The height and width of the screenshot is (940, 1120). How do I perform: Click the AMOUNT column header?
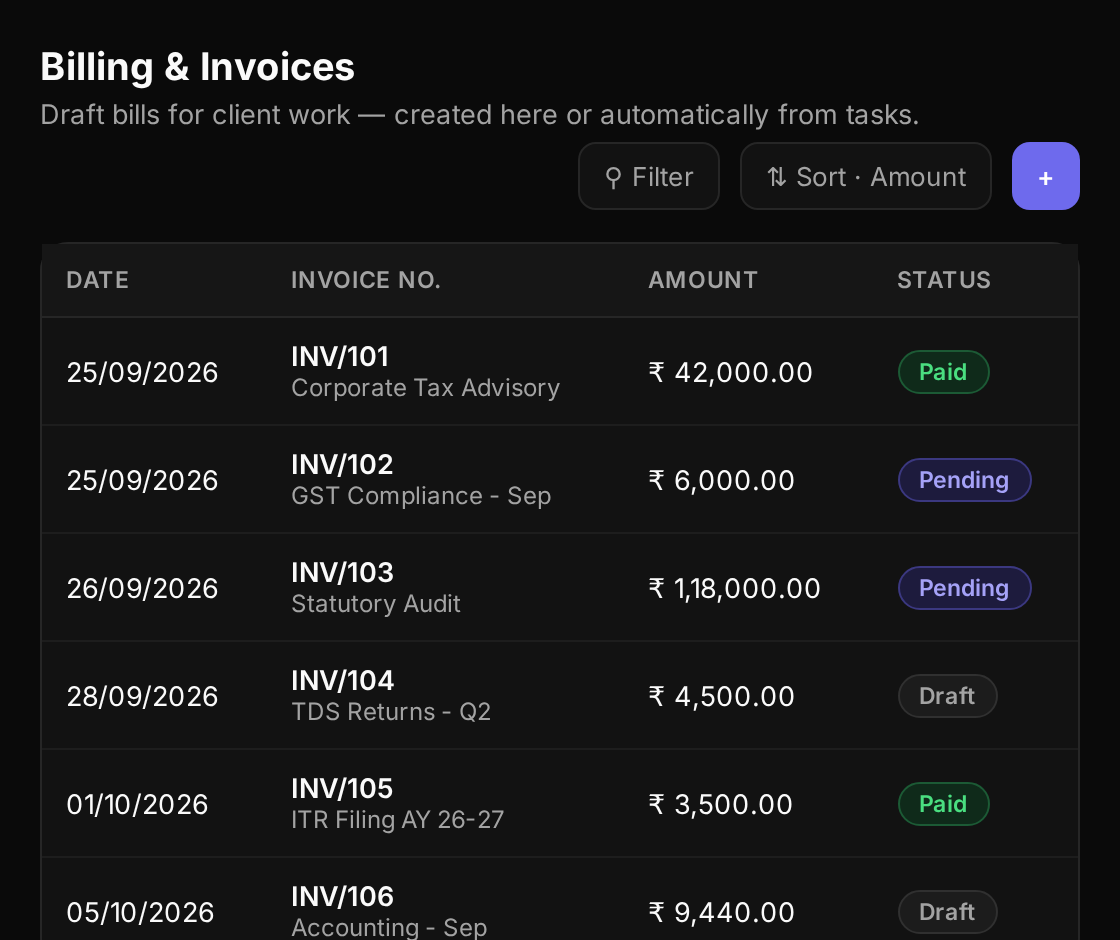[703, 280]
